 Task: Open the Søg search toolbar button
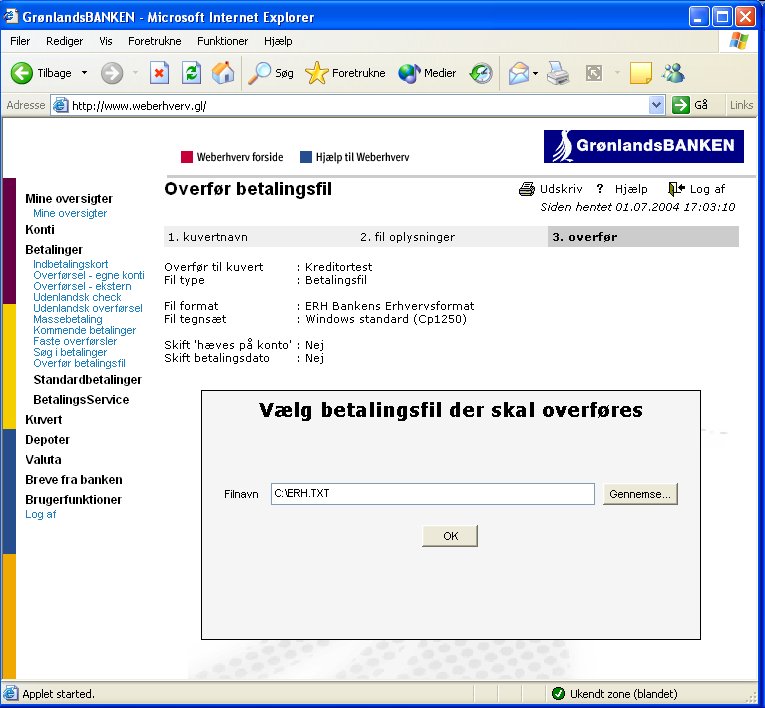(x=271, y=73)
